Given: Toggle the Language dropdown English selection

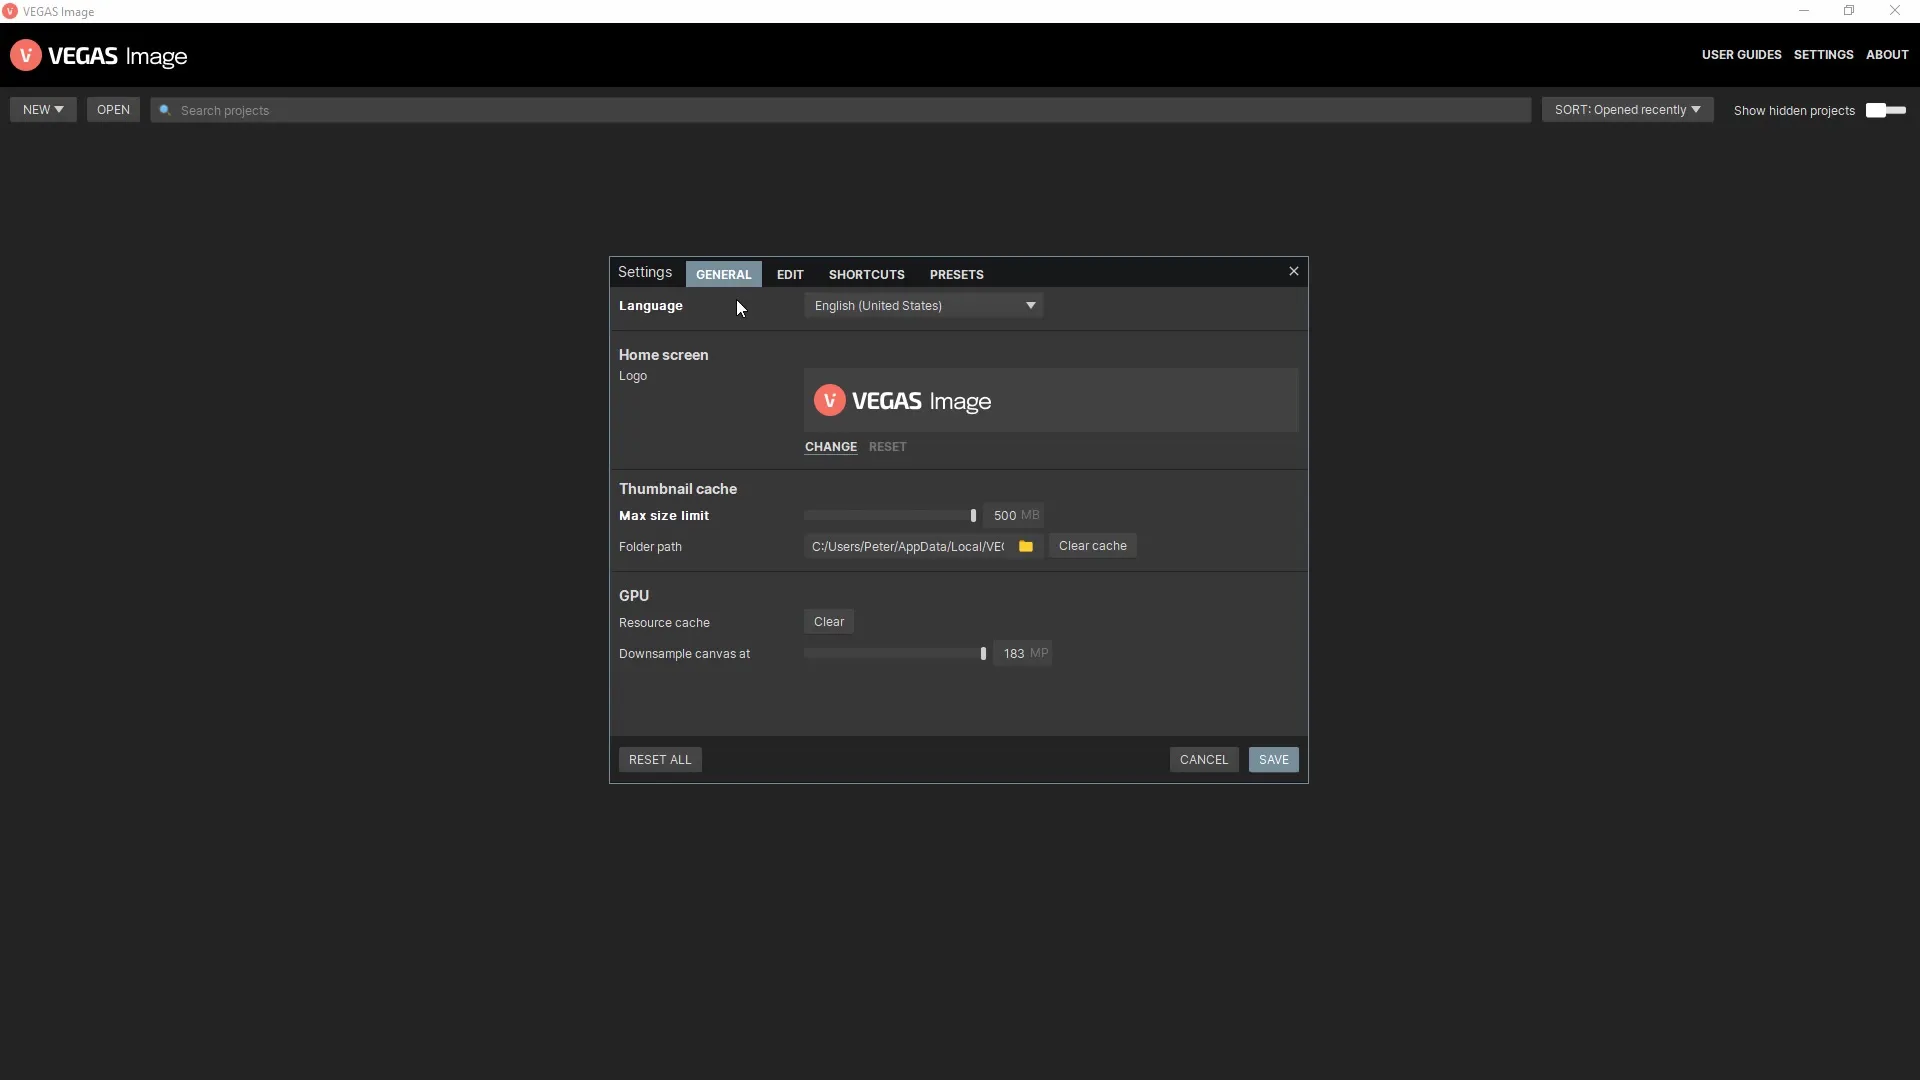Looking at the screenshot, I should (923, 305).
